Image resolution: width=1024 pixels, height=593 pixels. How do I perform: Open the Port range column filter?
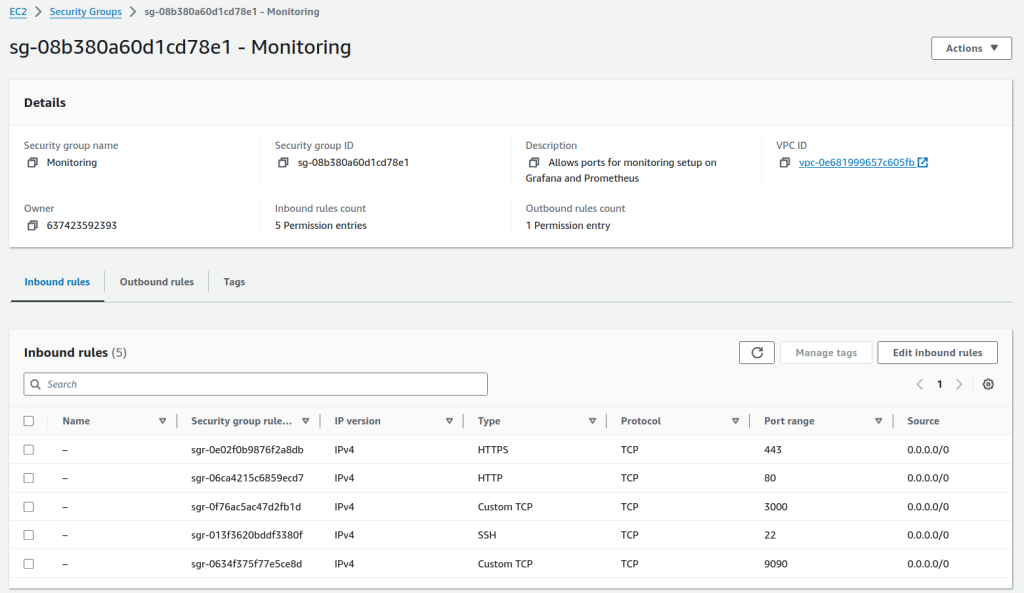(878, 420)
